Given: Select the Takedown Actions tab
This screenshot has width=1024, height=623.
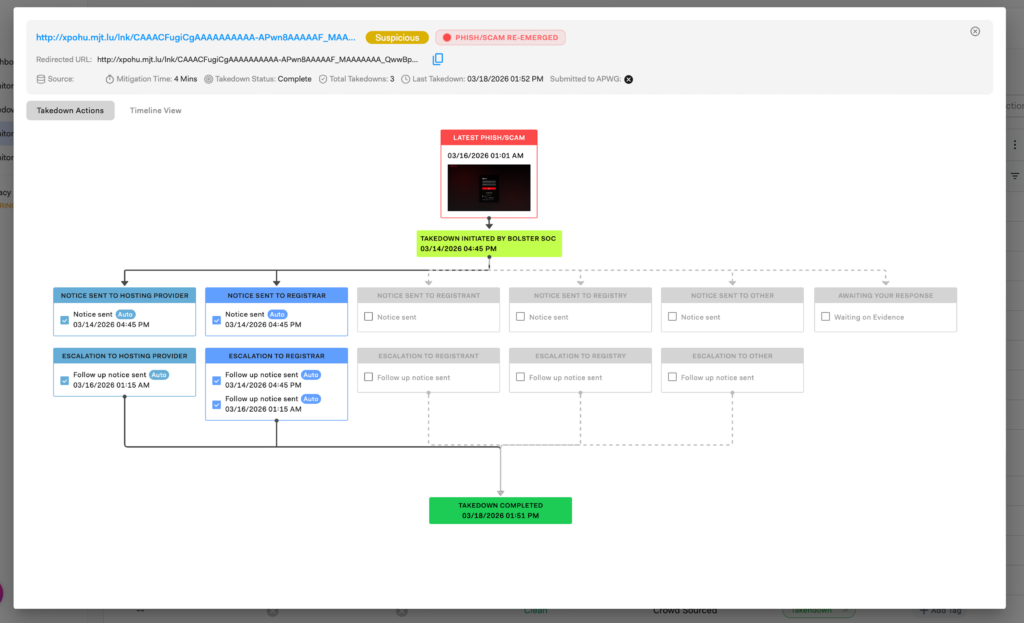Looking at the screenshot, I should point(70,110).
